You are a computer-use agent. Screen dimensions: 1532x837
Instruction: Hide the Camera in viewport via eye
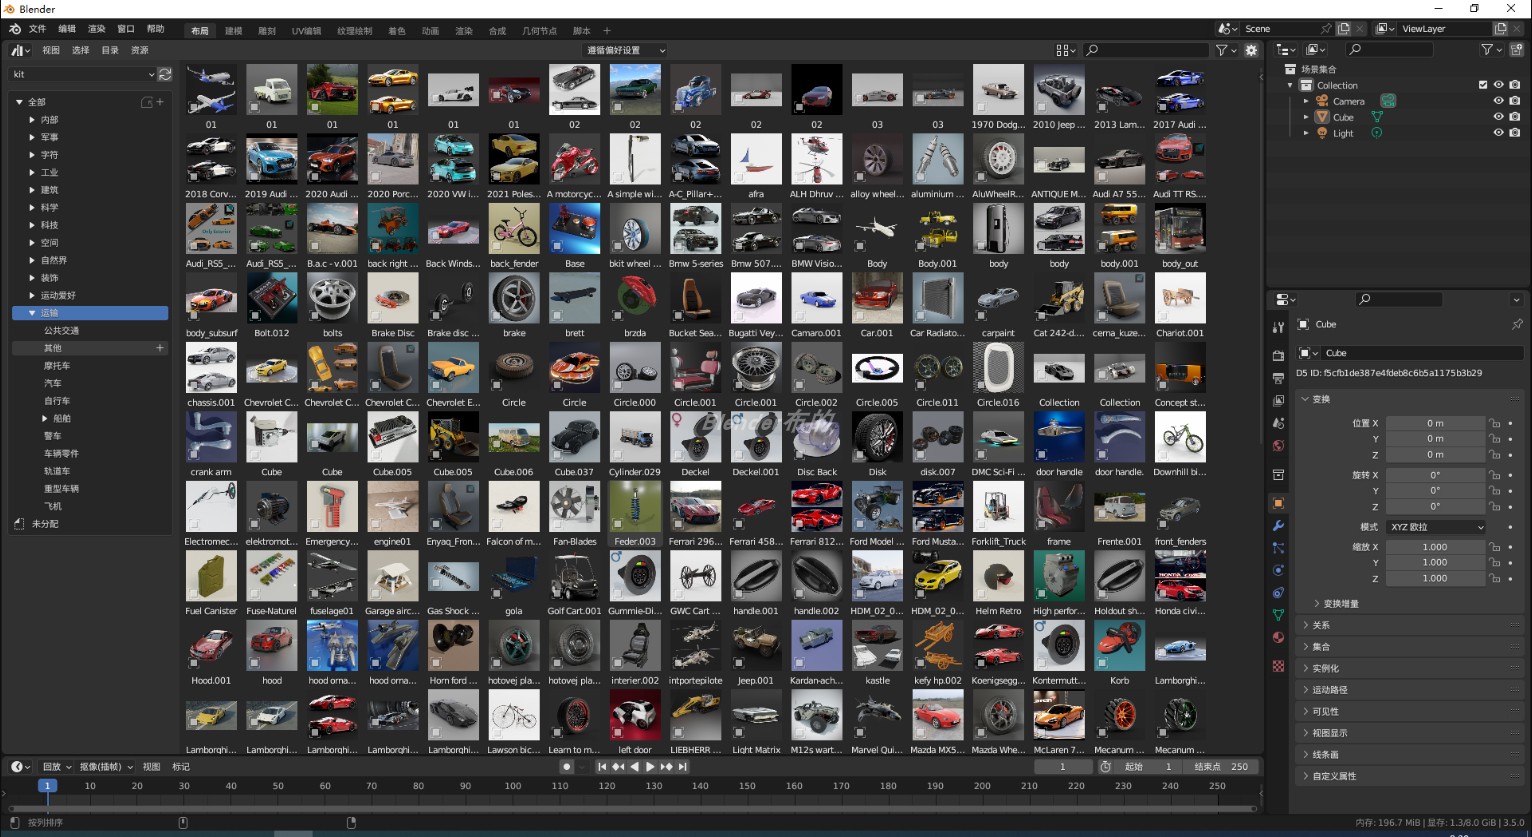pos(1498,101)
